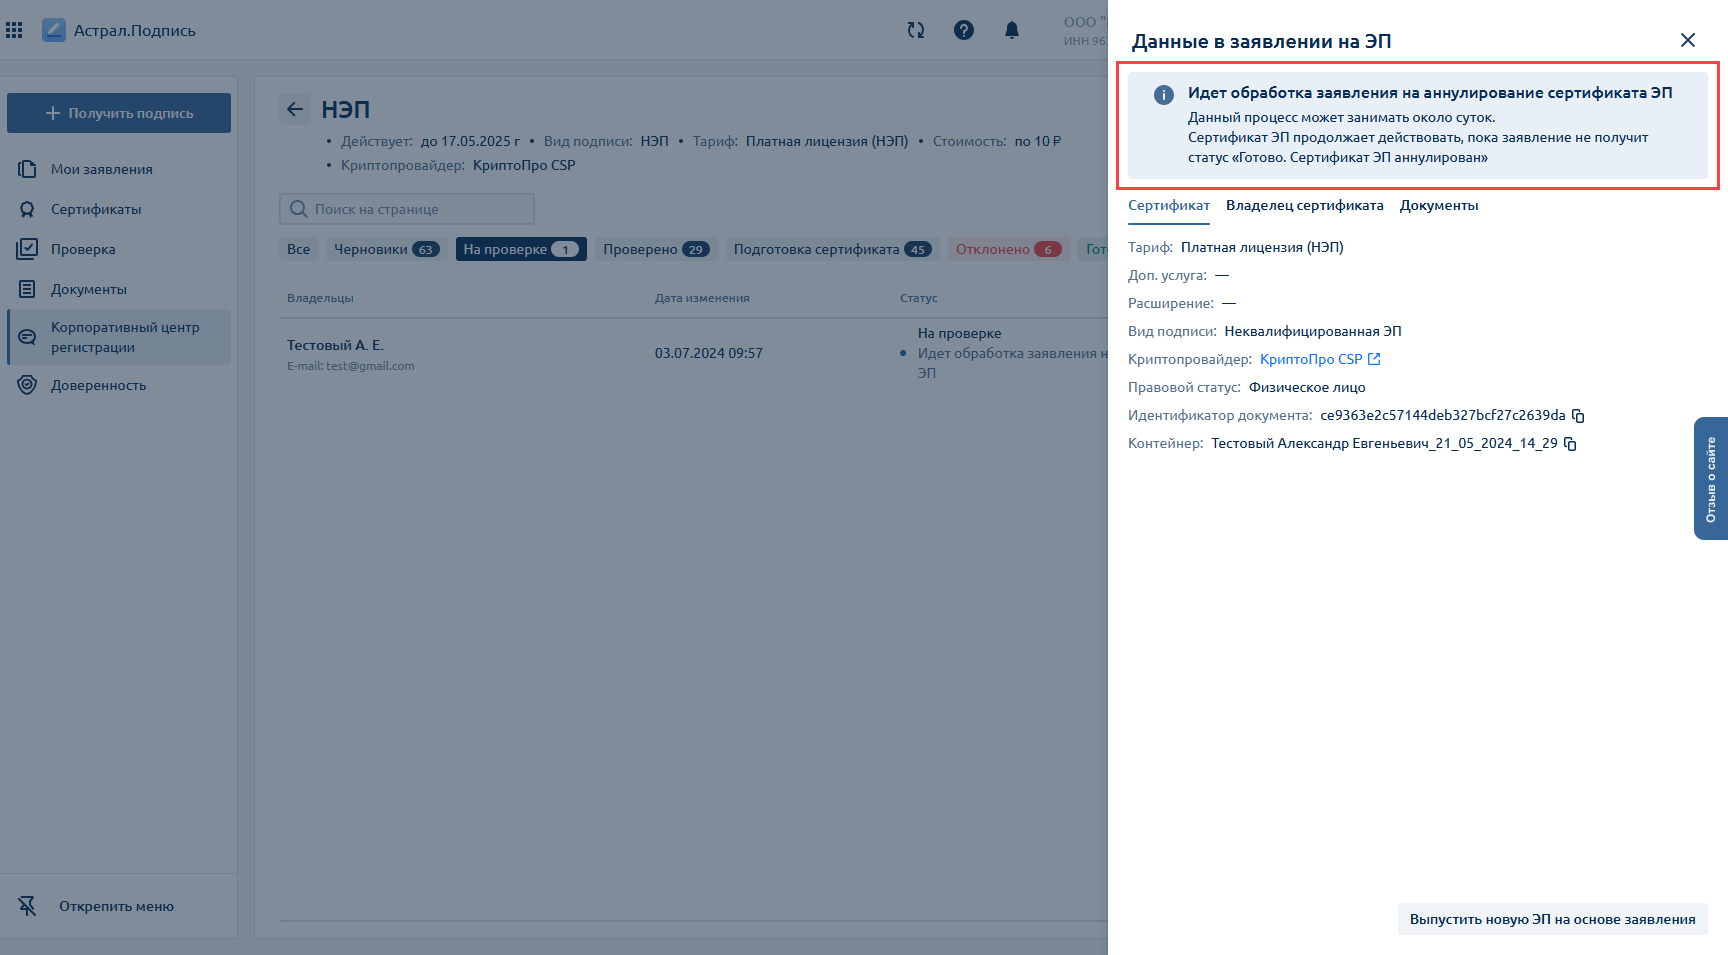The height and width of the screenshot is (955, 1728).
Task: Select the На проверке filter tab
Action: click(x=521, y=249)
